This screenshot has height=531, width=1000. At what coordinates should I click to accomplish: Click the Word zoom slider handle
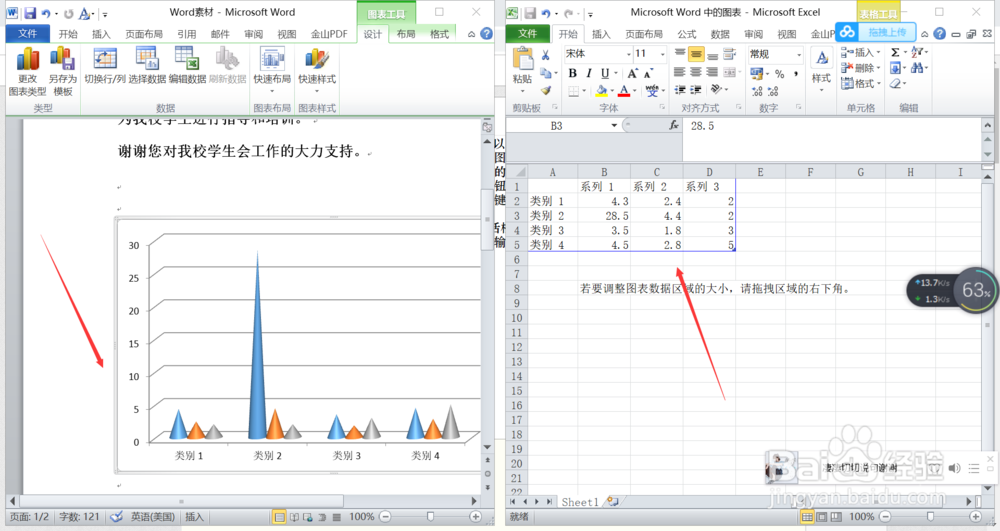tap(430, 517)
